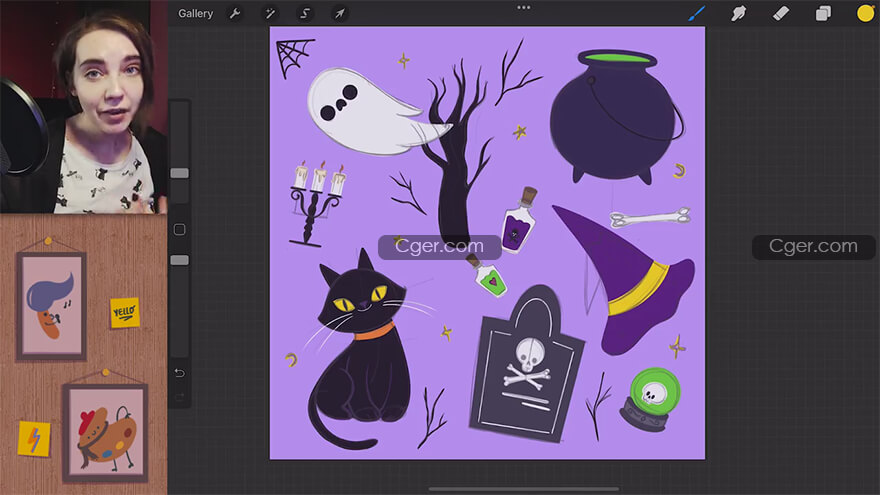The width and height of the screenshot is (880, 495).
Task: Click the three-dot menu at top center
Action: (523, 7)
